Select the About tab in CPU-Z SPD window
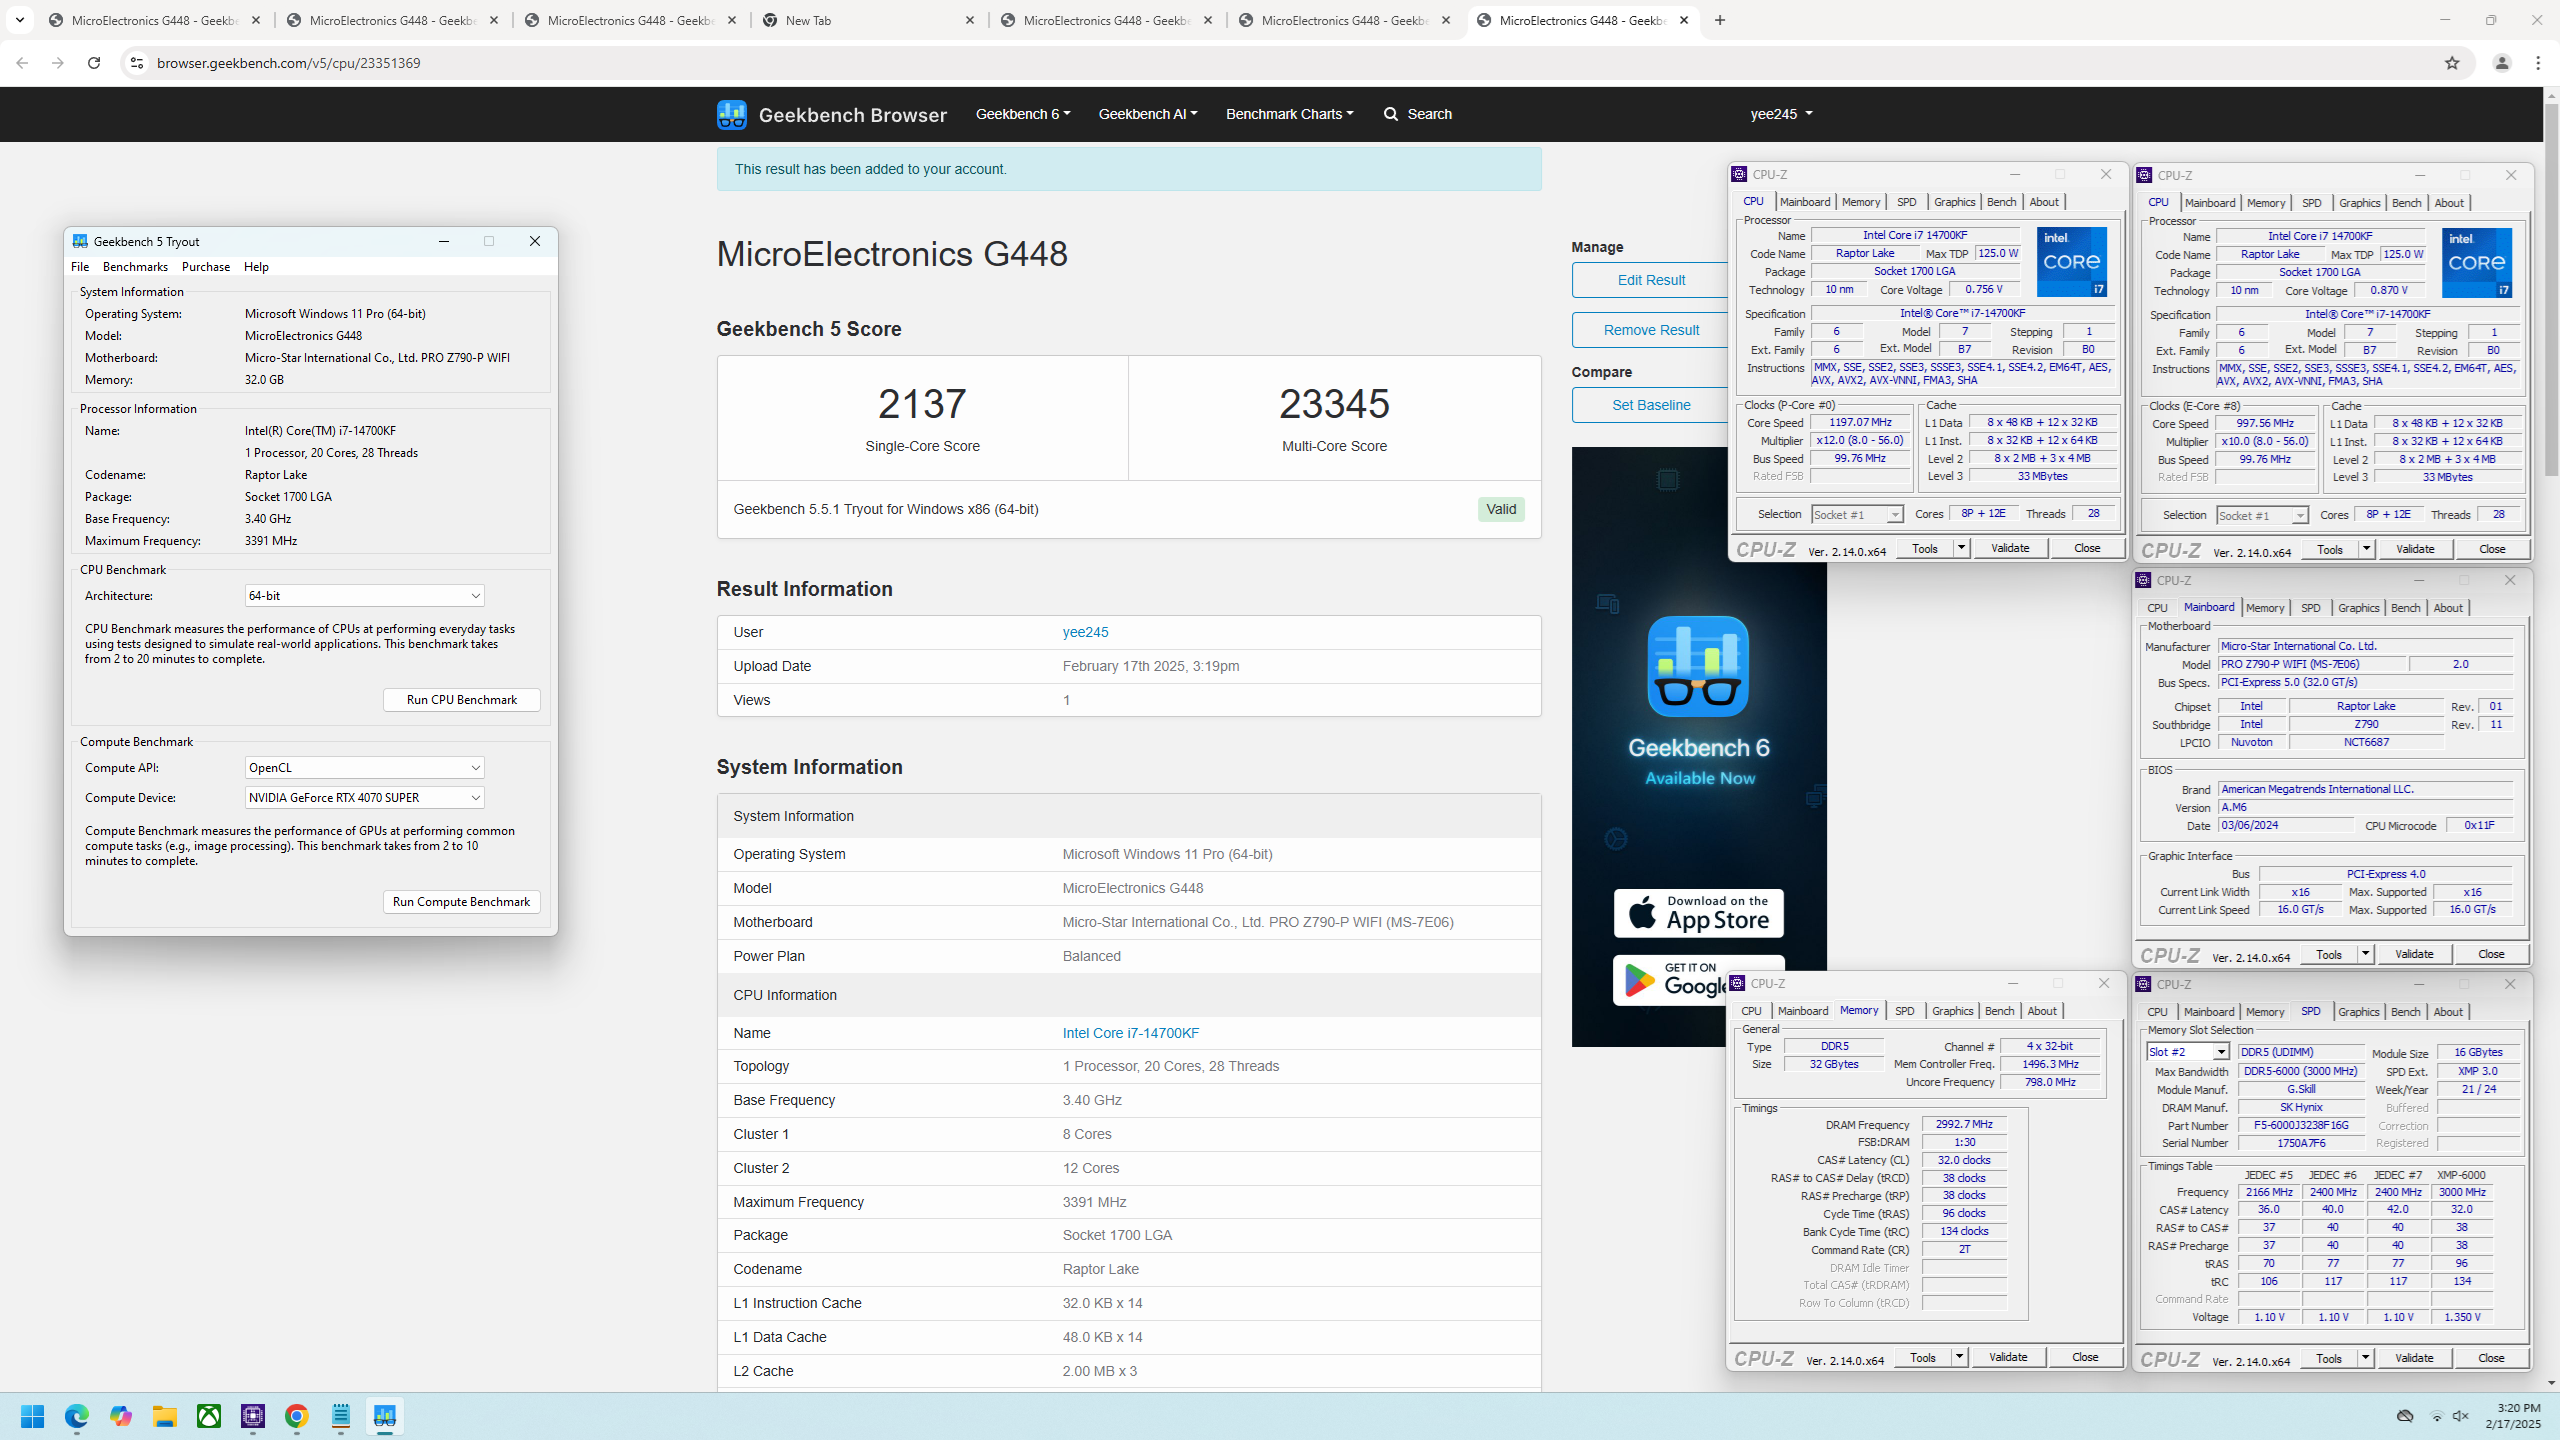The image size is (2560, 1440). tap(2447, 1012)
